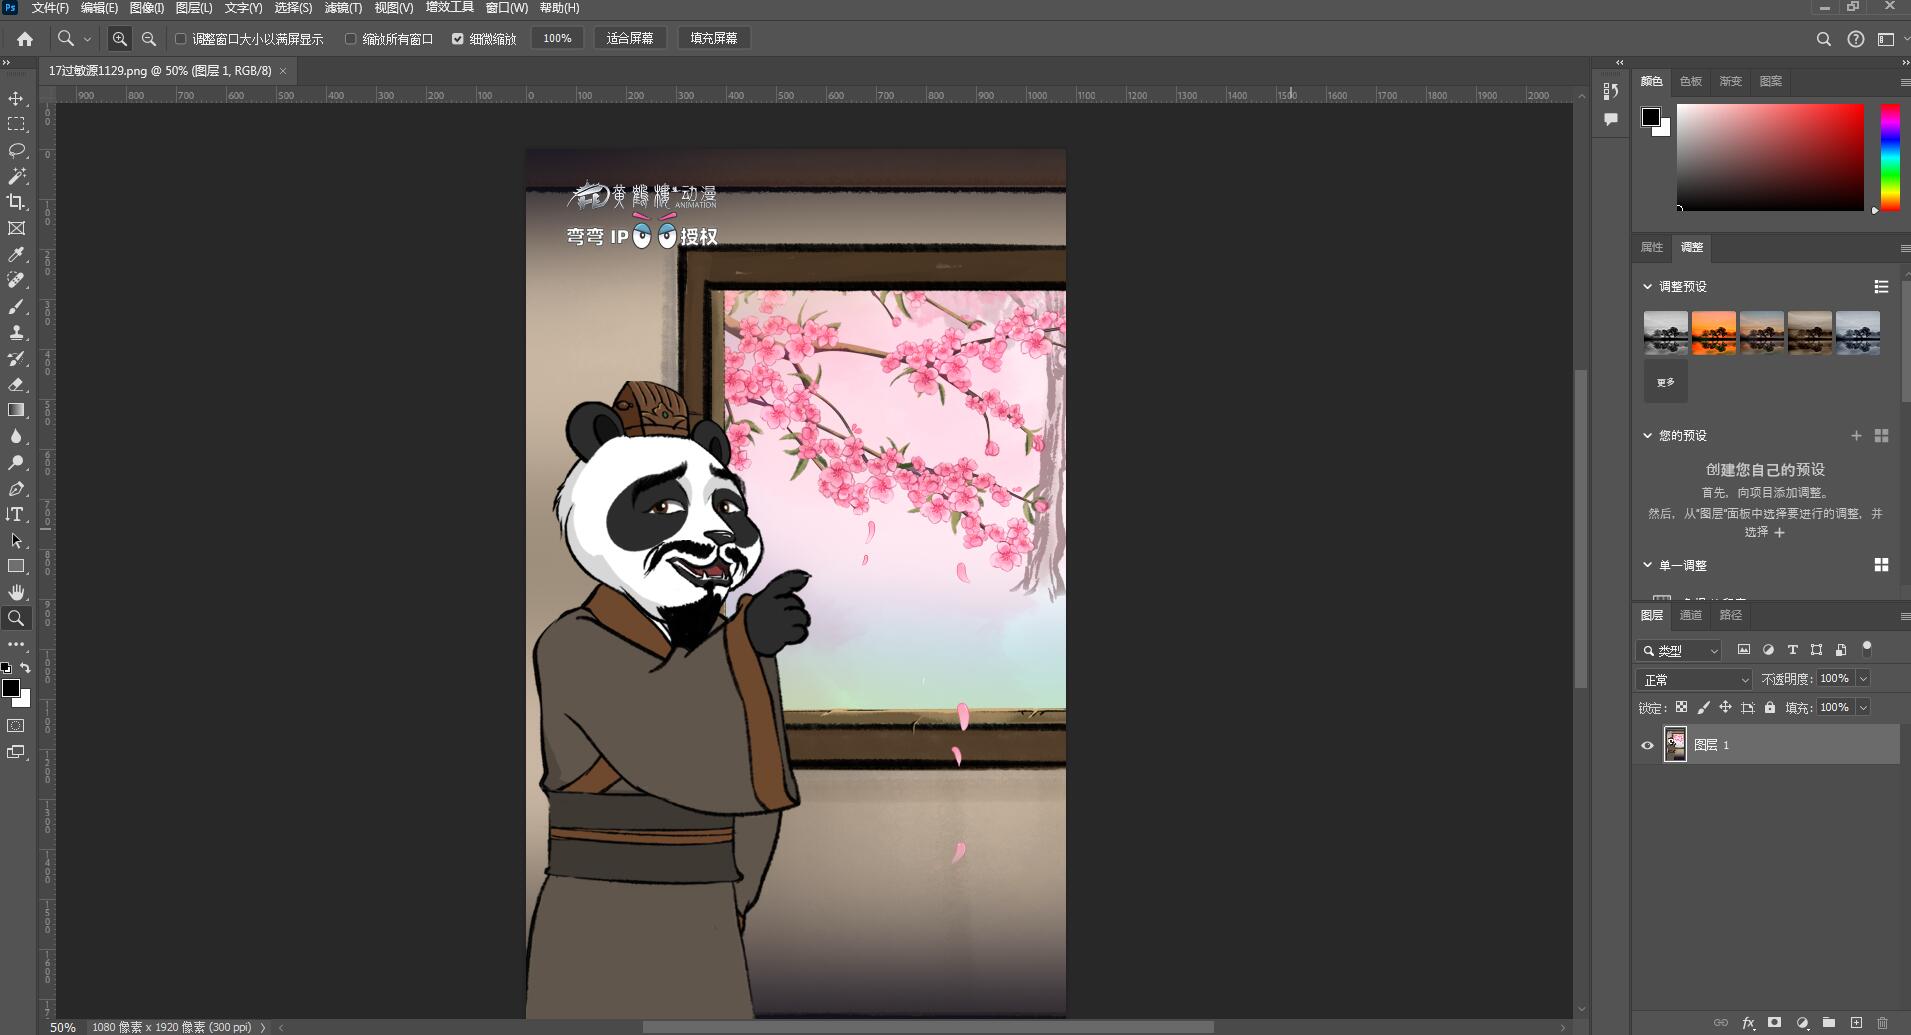
Task: Open the search icon at top right
Action: pyautogui.click(x=1824, y=39)
